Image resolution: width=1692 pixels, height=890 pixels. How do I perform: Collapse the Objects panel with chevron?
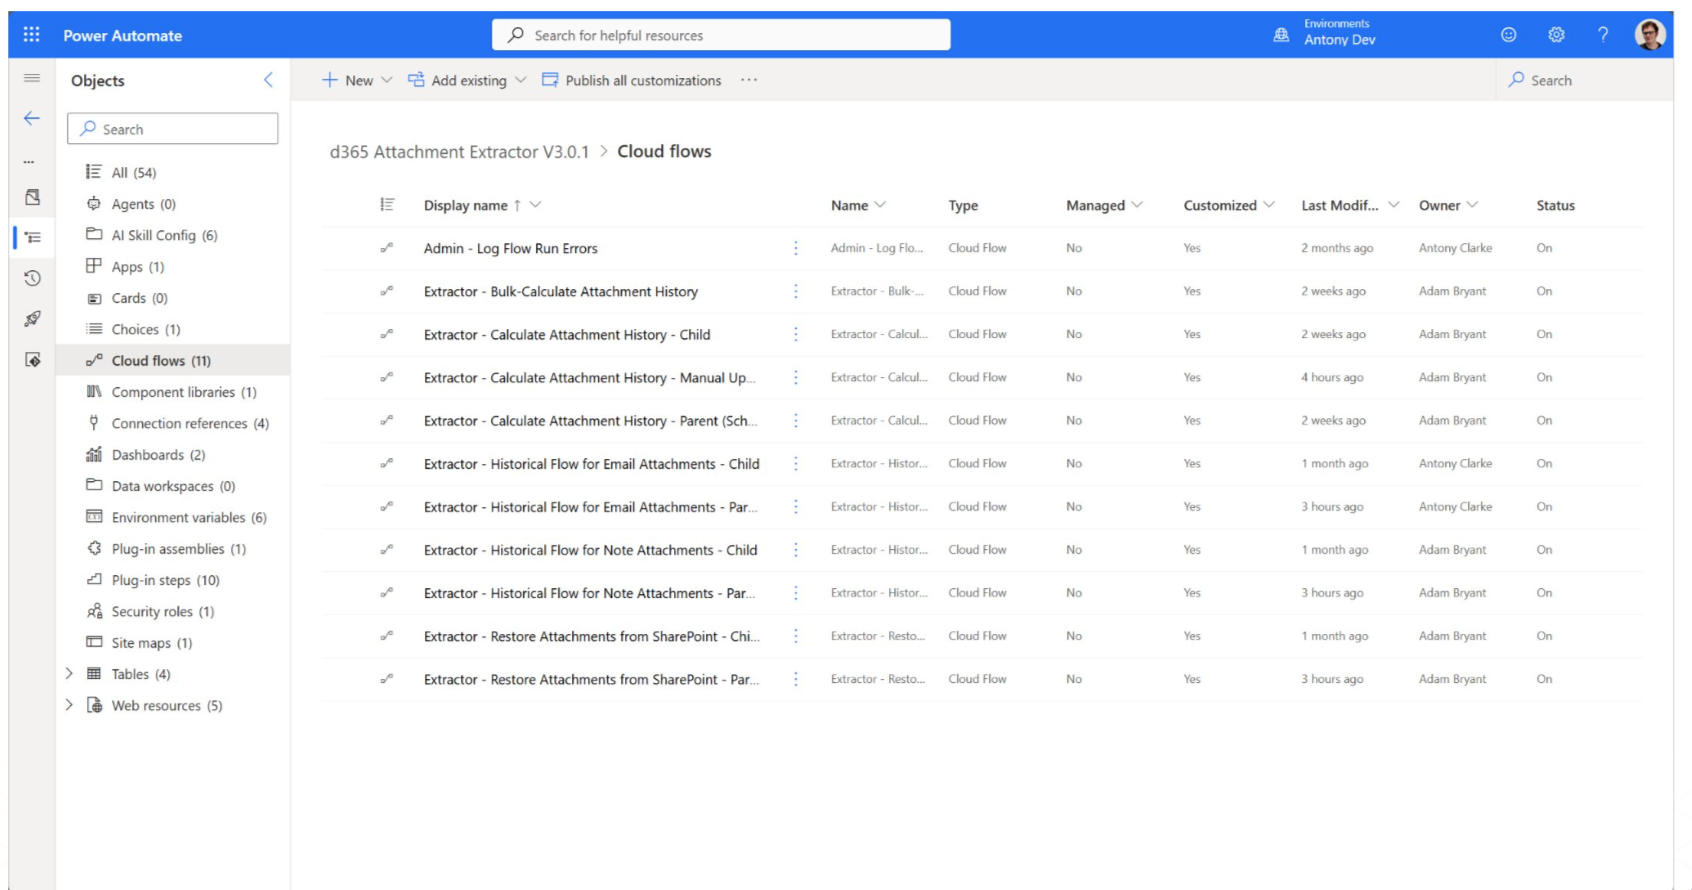pyautogui.click(x=268, y=80)
